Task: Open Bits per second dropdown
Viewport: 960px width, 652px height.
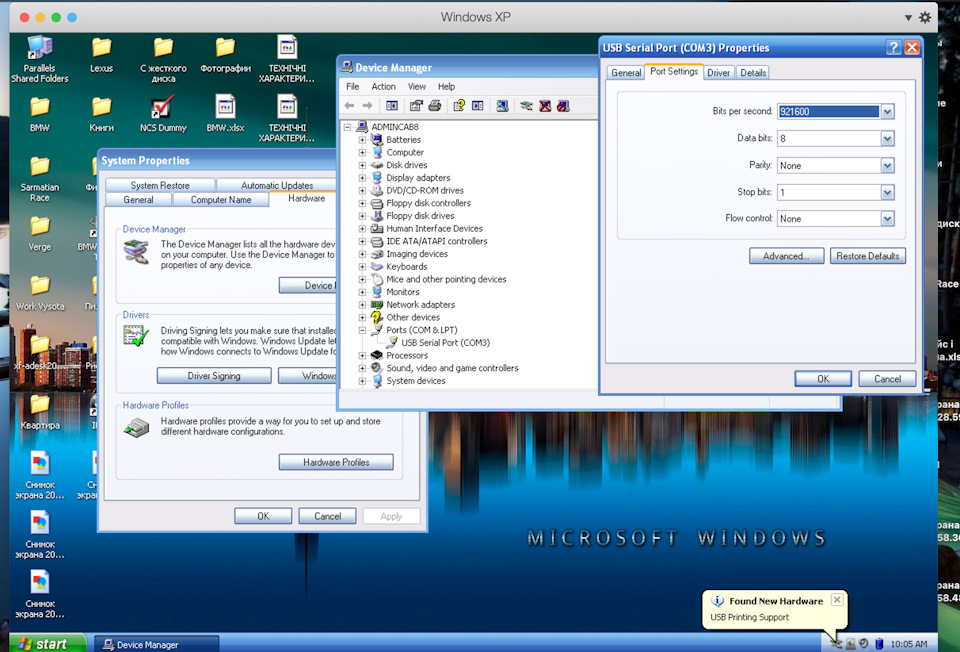Action: click(887, 111)
